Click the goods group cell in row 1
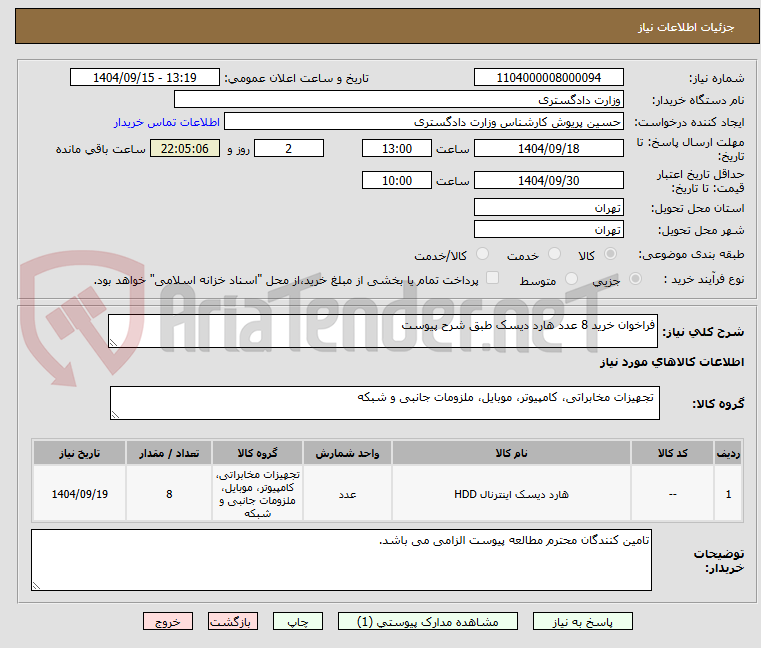Screen dimensions: 761x648 [257, 494]
